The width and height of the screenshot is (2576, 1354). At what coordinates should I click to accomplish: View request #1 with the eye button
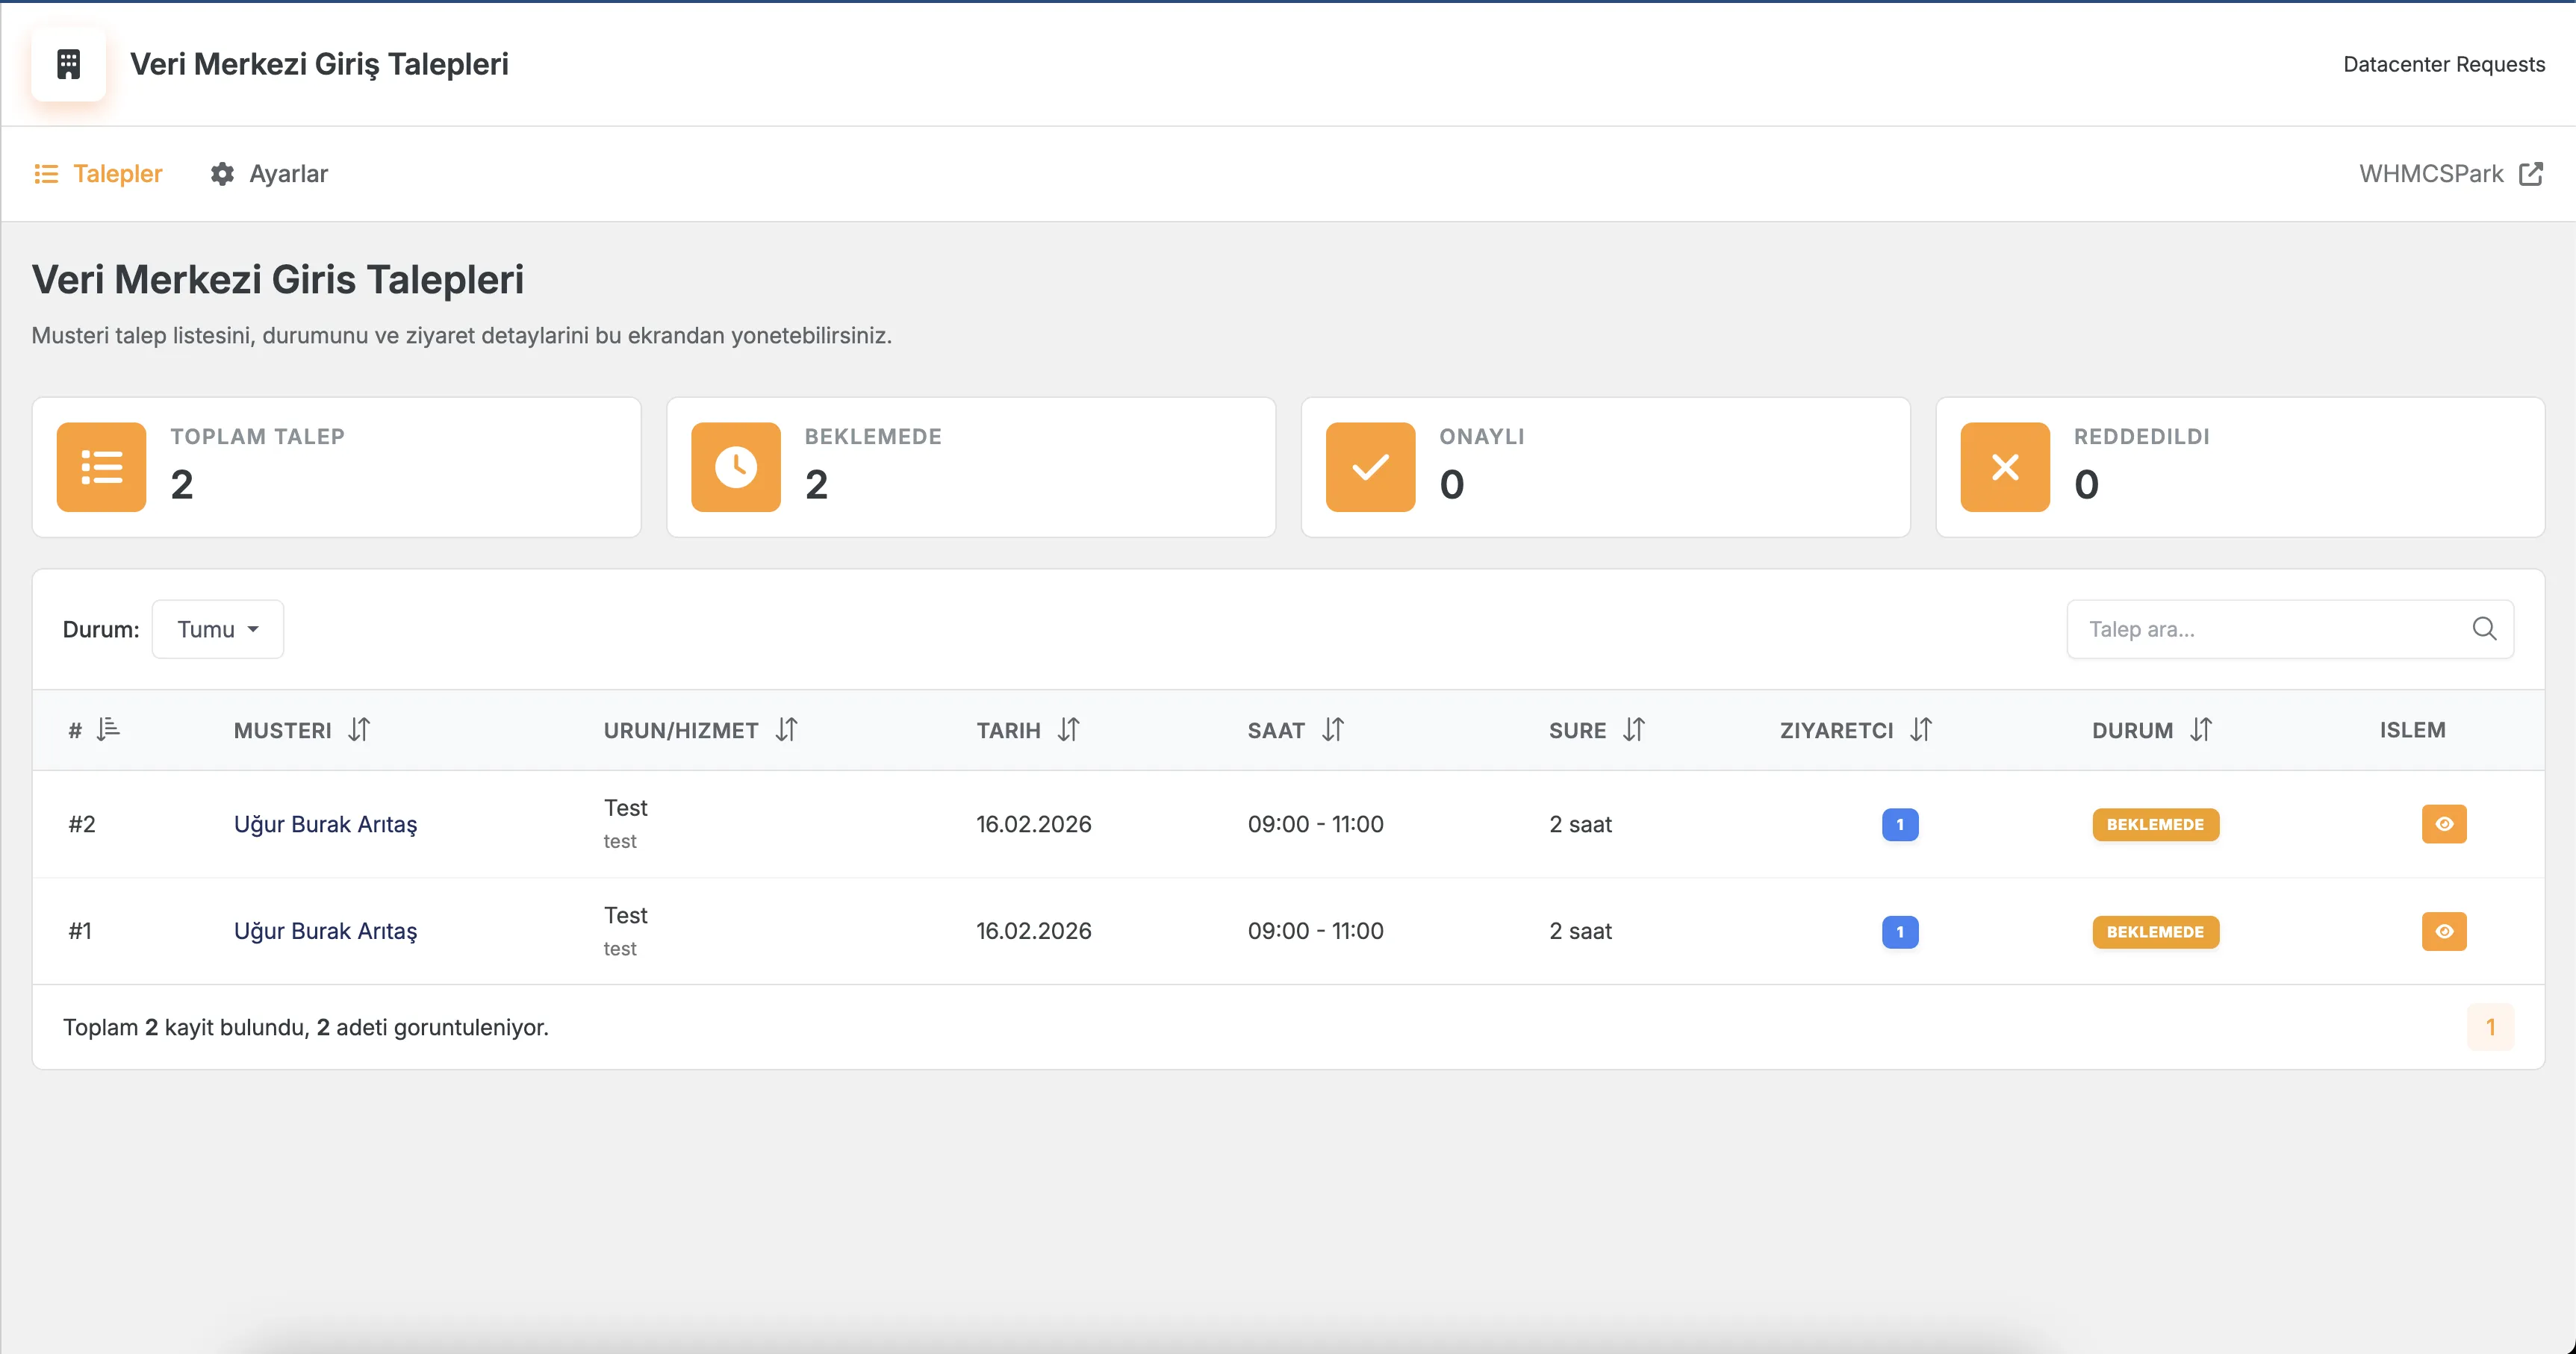point(2444,931)
